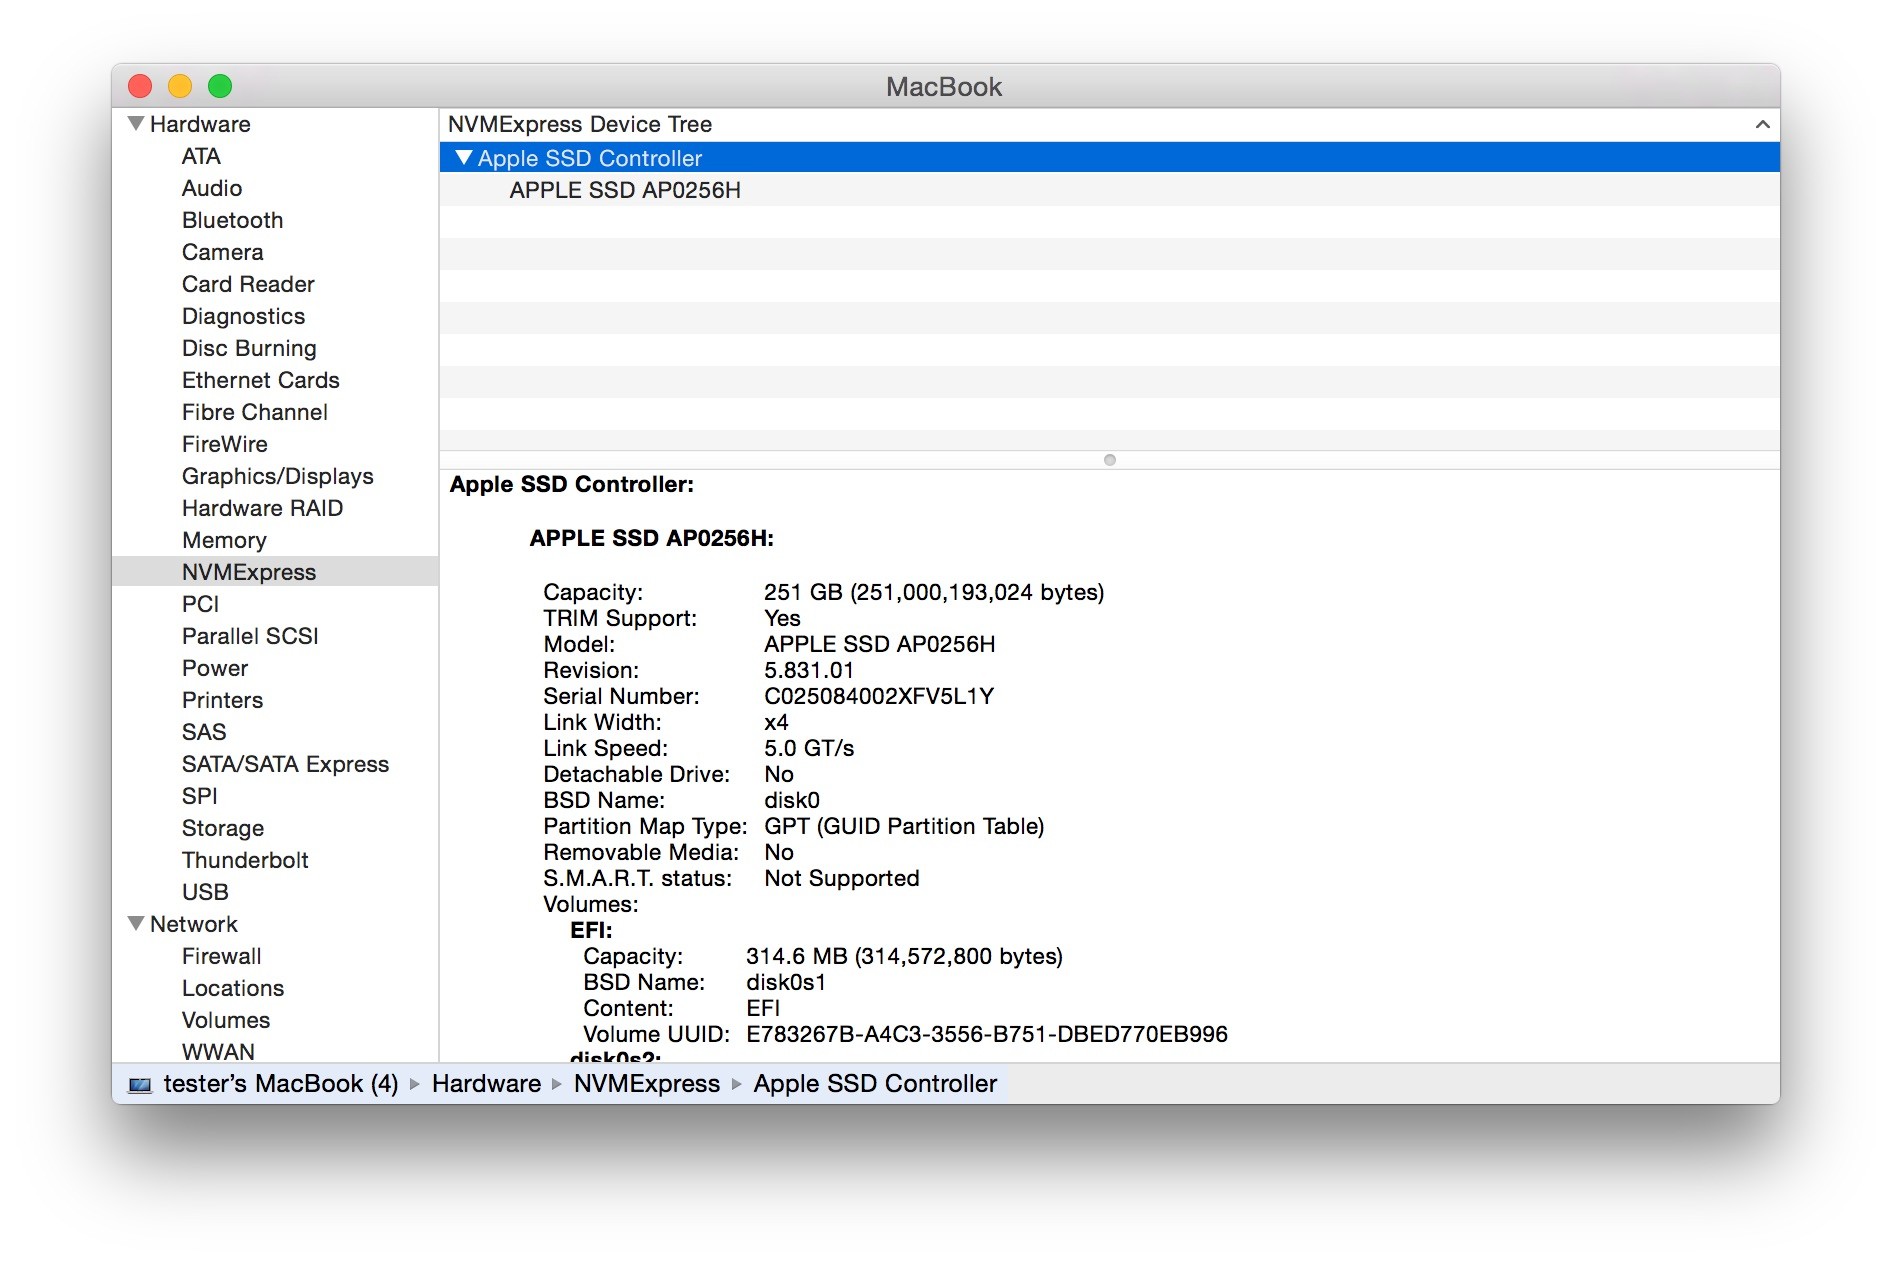Collapse the Network section triangle
The width and height of the screenshot is (1892, 1264).
(136, 924)
